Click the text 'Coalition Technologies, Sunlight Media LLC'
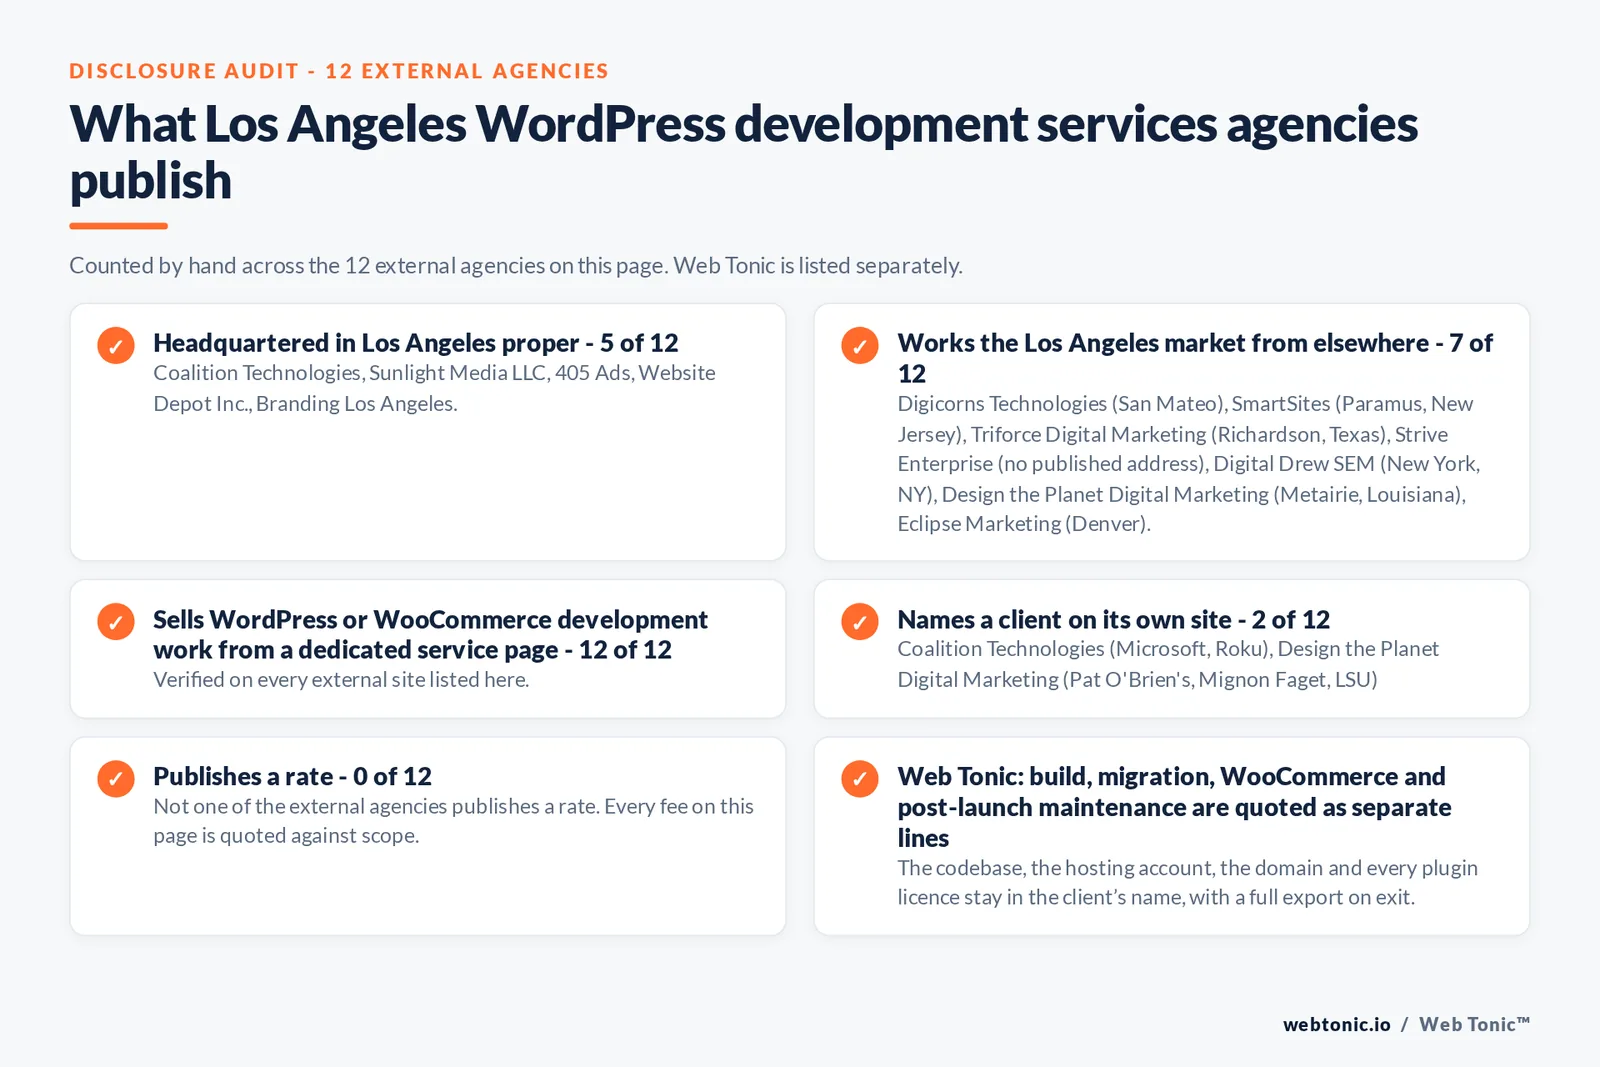The image size is (1600, 1067). tap(351, 373)
